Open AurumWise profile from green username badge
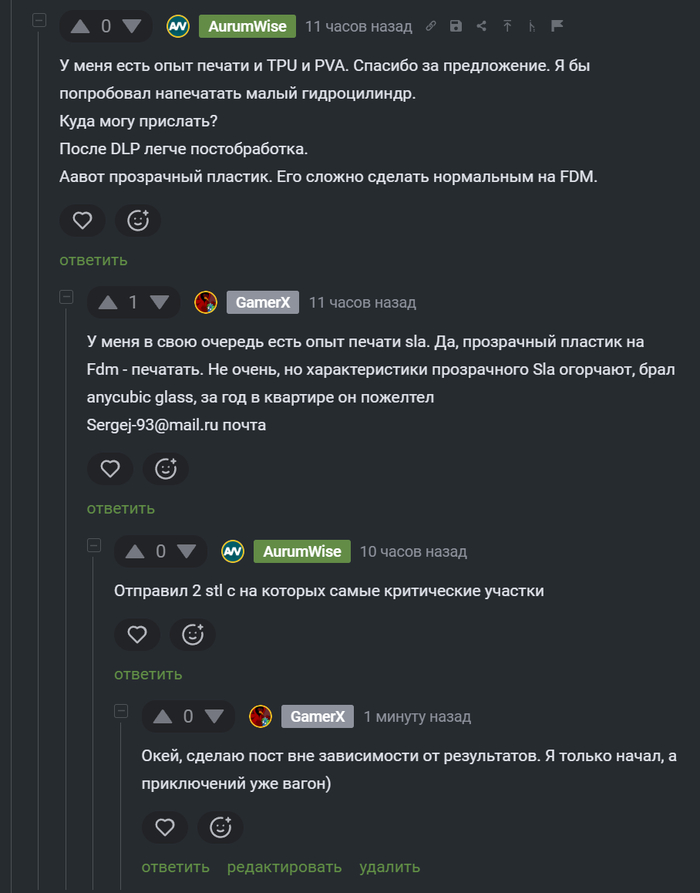 pyautogui.click(x=247, y=26)
